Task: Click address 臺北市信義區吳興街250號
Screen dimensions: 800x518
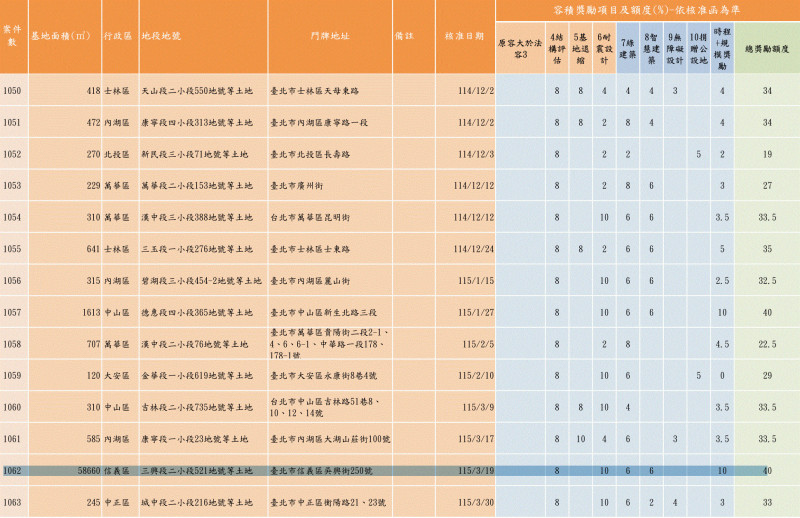Action: [321, 471]
